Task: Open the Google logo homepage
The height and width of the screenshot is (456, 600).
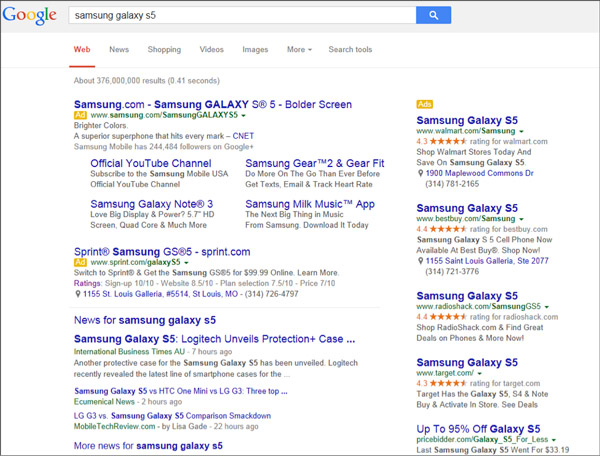Action: pos(29,16)
